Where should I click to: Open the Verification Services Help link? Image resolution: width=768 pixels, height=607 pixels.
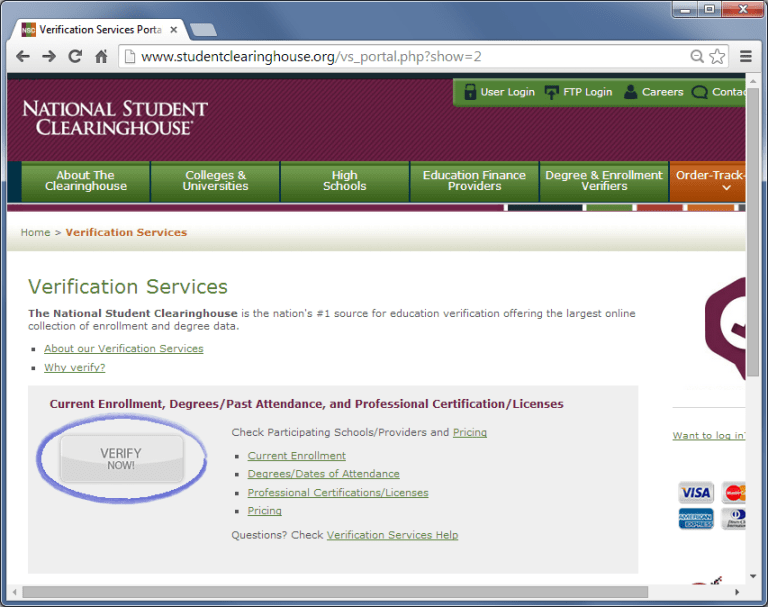coord(392,535)
